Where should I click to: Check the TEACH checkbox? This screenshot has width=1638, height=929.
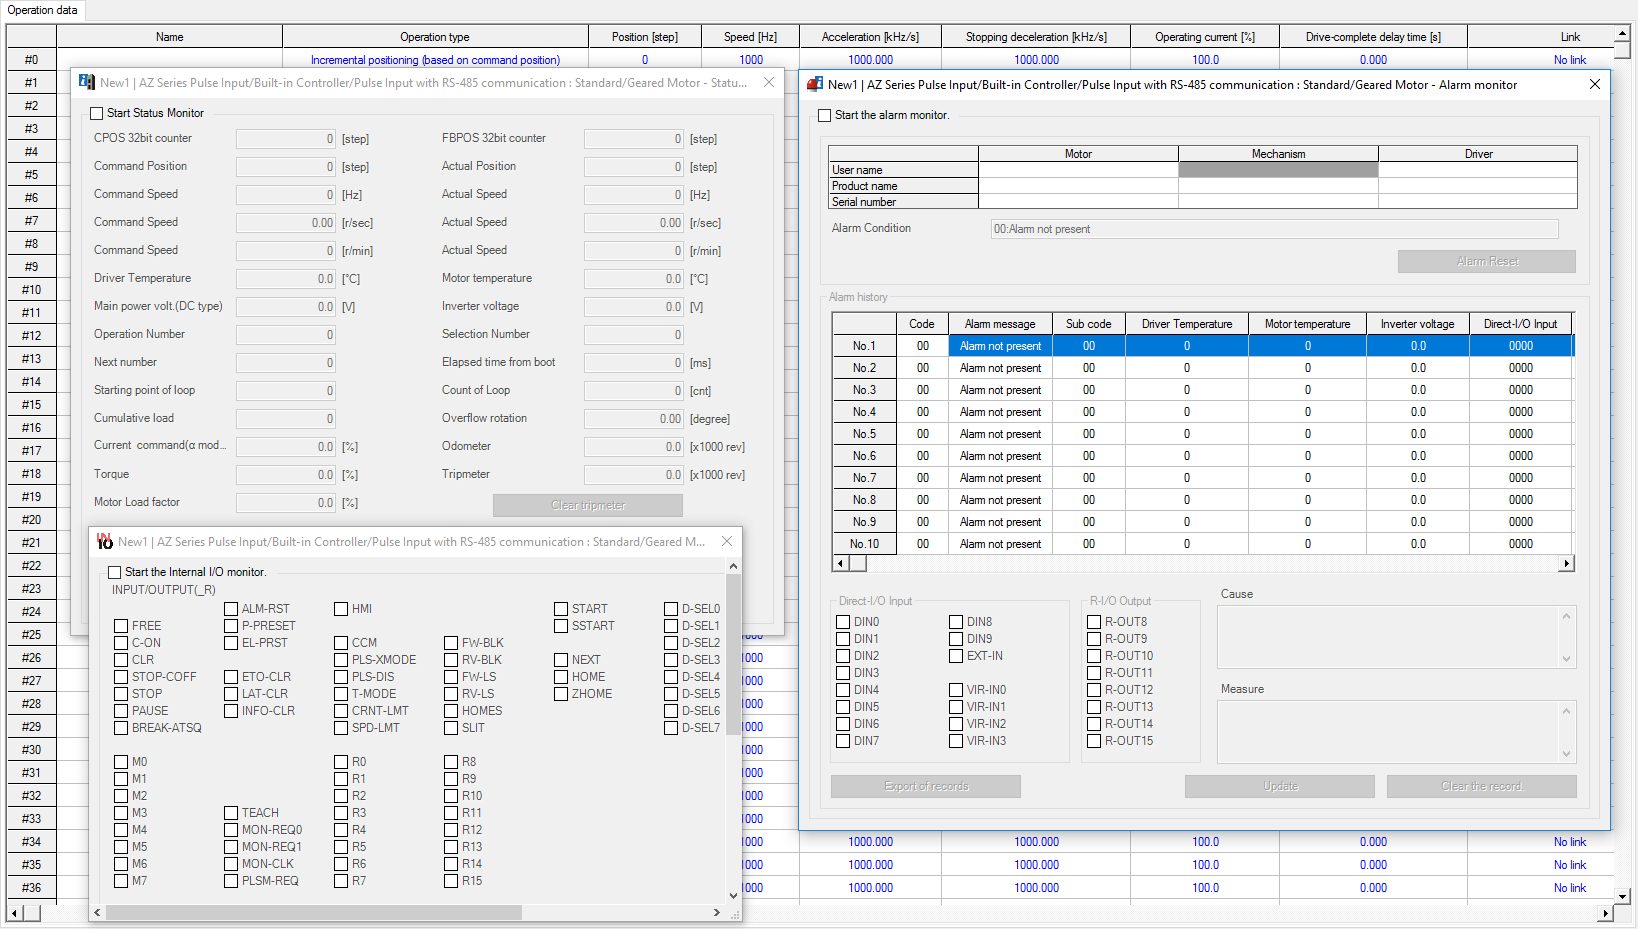click(x=229, y=812)
